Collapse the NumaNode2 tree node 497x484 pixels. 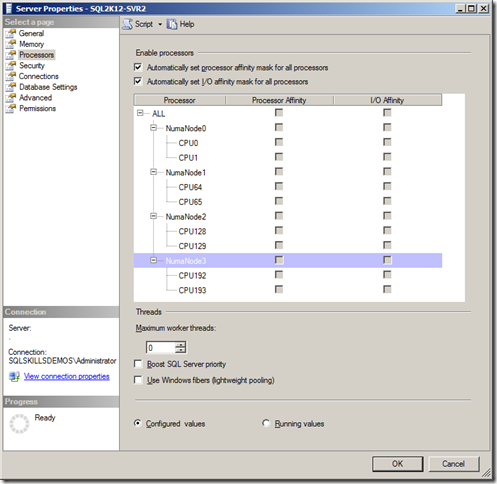click(153, 216)
